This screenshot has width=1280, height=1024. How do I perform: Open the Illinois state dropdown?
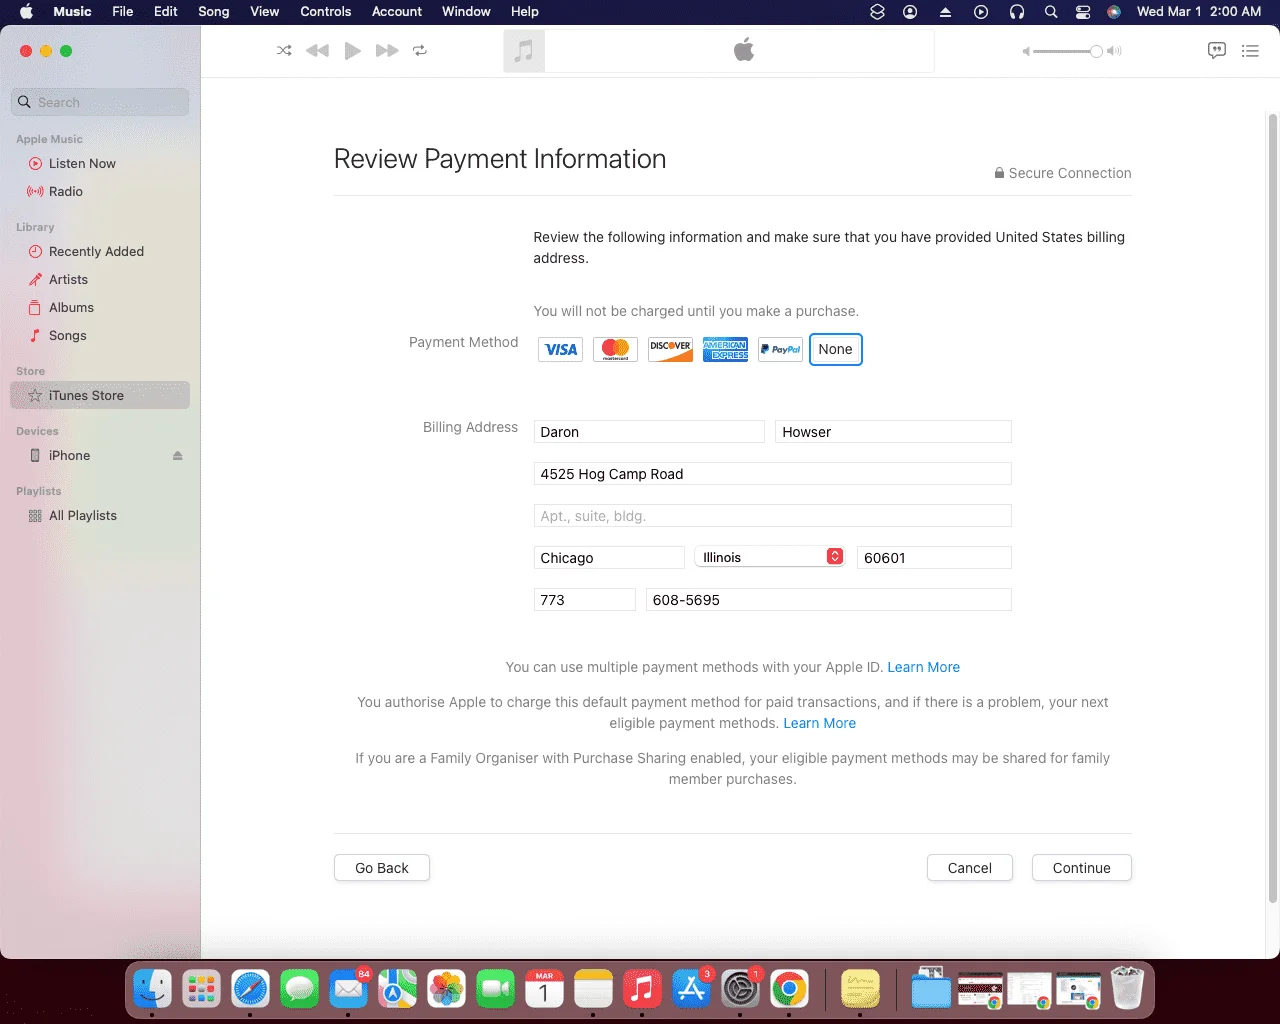770,557
